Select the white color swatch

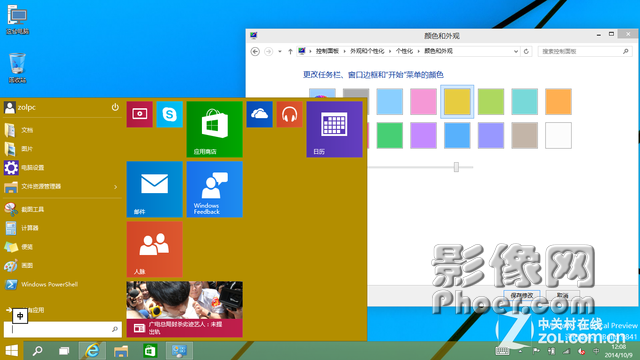pos(558,136)
